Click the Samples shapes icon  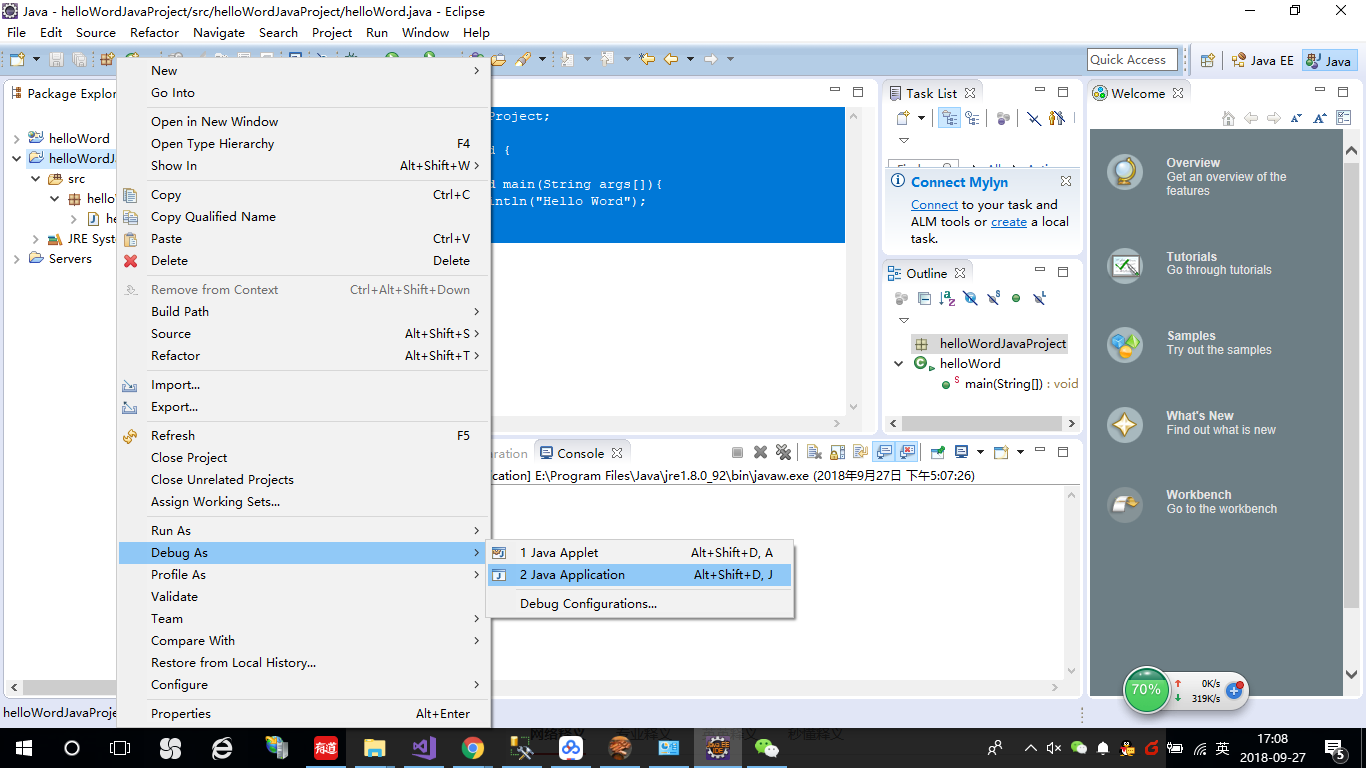pos(1125,345)
